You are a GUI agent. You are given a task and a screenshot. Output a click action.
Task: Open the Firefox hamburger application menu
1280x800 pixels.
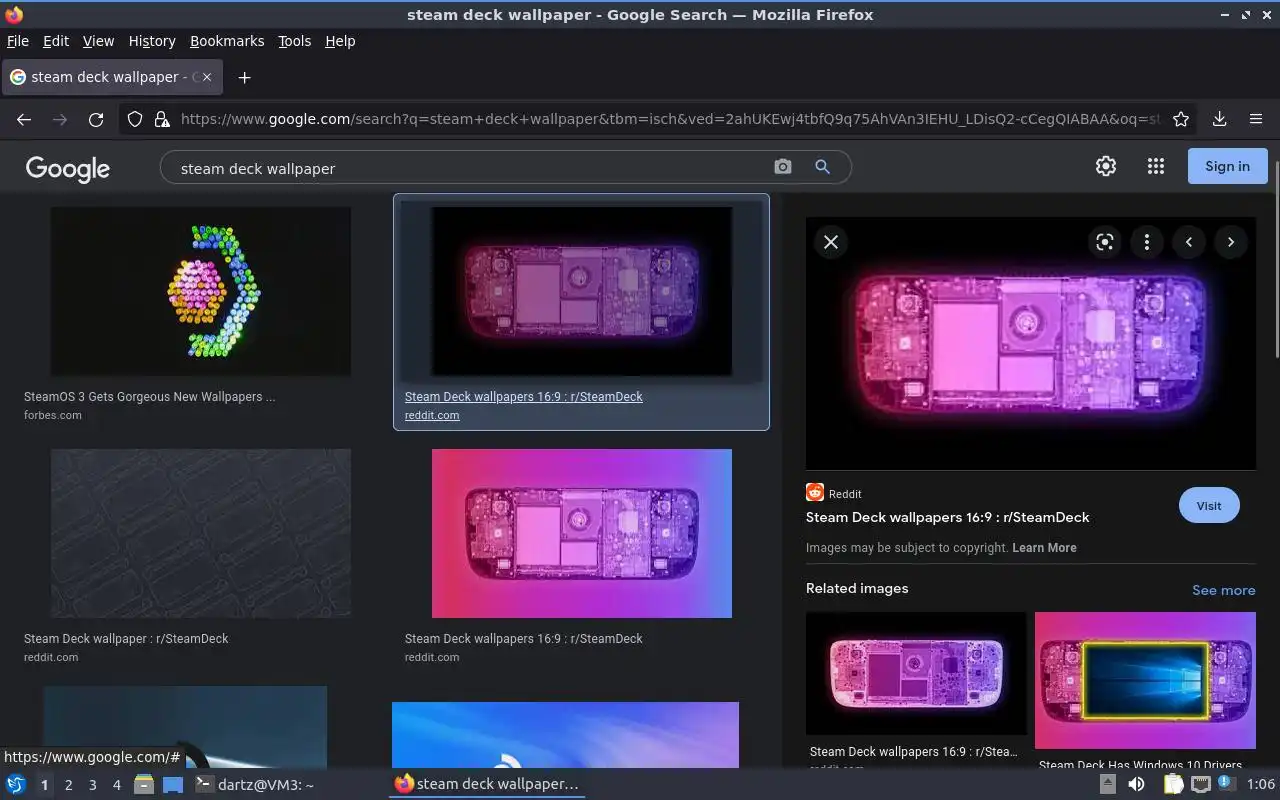pyautogui.click(x=1256, y=119)
